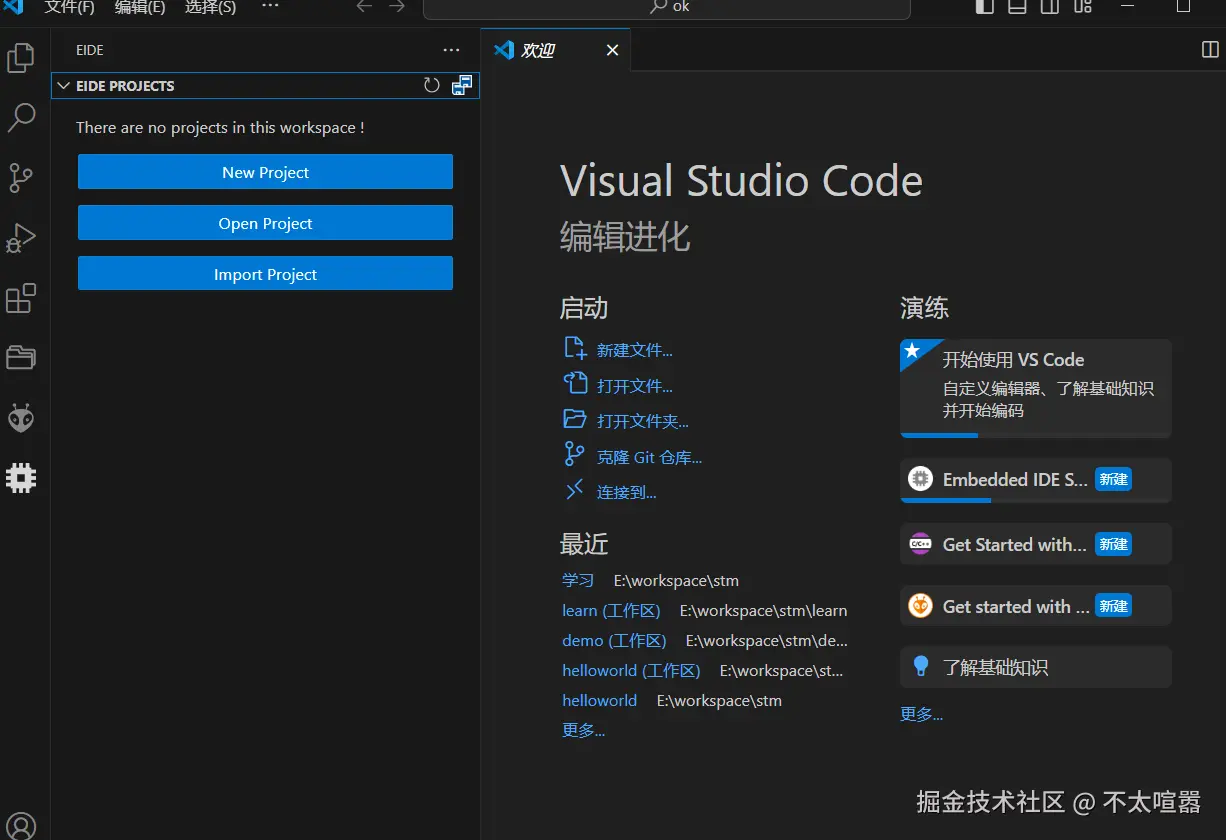Toggle the primary sidebar layout button
1226x840 pixels.
985,7
